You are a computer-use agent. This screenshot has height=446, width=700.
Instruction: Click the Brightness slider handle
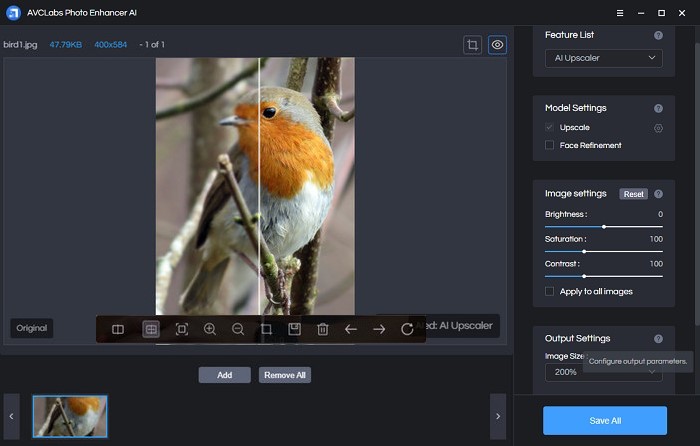point(604,227)
